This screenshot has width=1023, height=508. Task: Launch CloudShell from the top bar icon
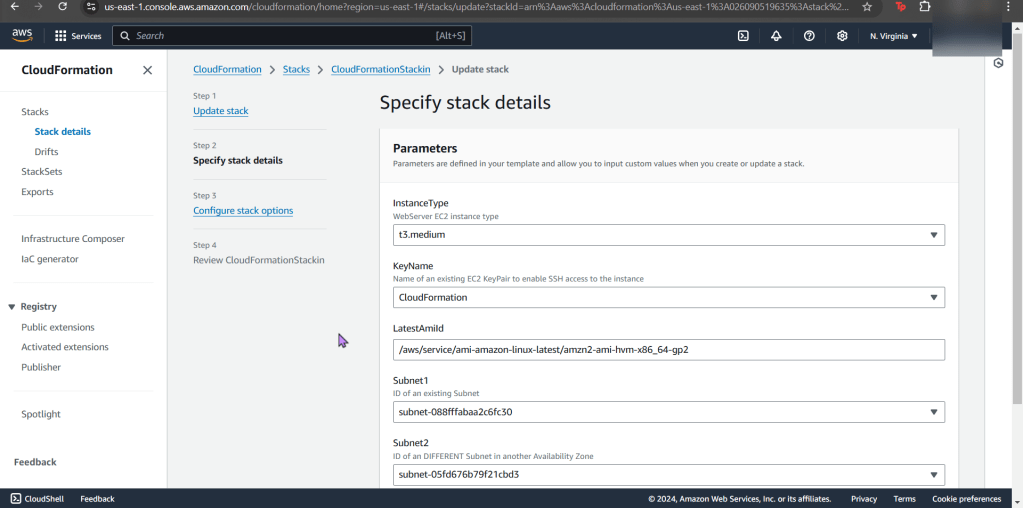point(743,36)
